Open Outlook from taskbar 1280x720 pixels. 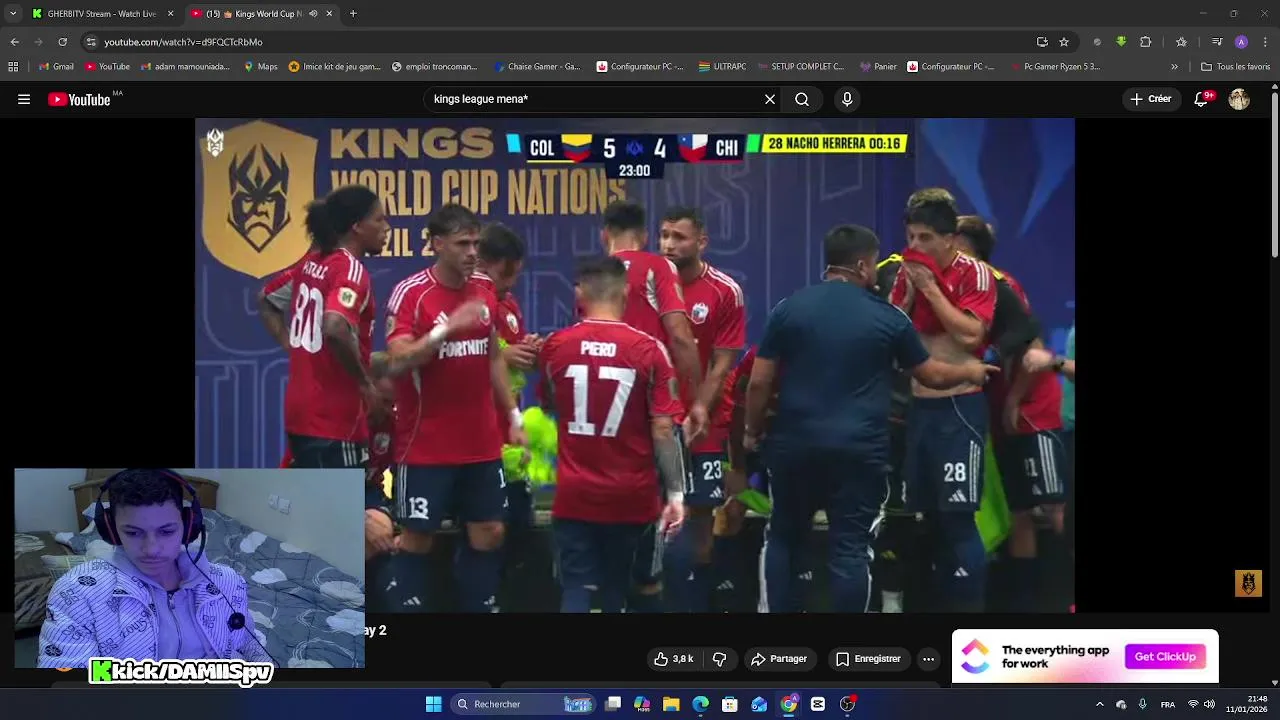click(759, 704)
